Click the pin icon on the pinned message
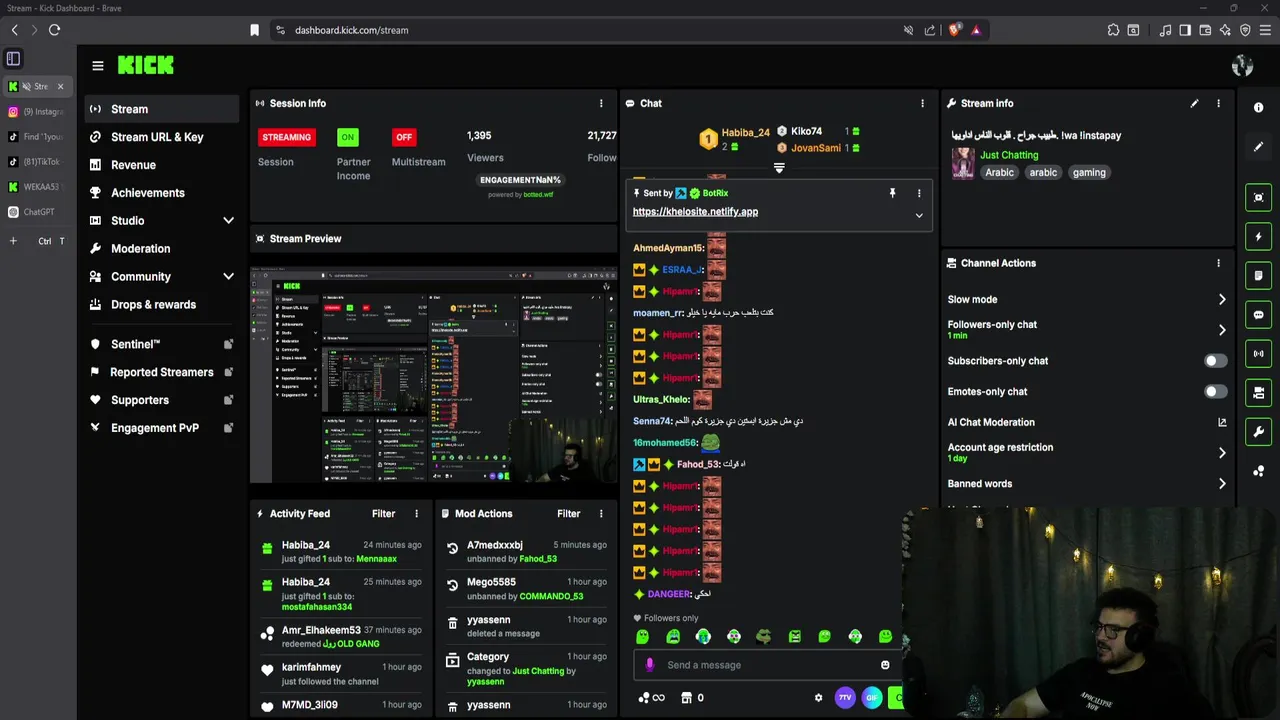 pos(892,193)
